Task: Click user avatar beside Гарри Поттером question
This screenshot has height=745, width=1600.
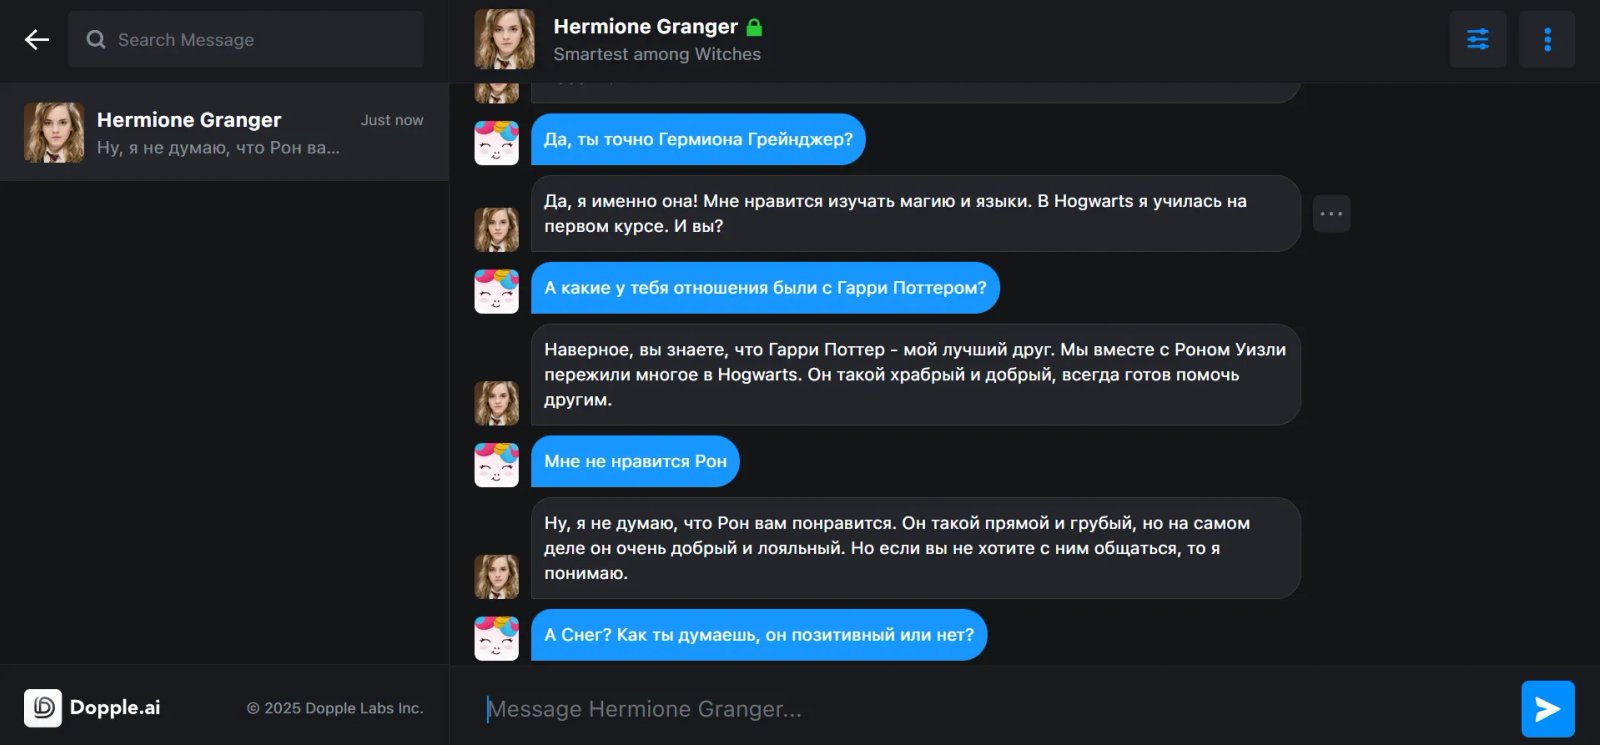Action: (x=497, y=291)
